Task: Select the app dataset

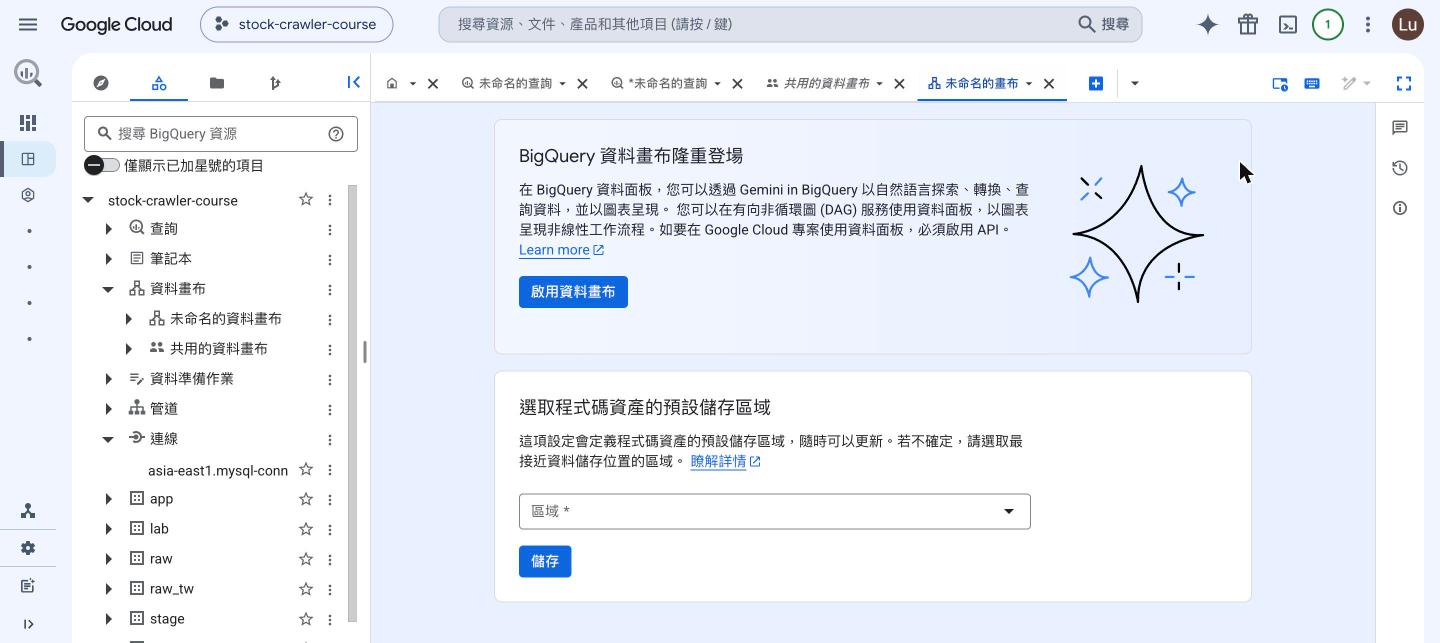Action: [x=161, y=499]
